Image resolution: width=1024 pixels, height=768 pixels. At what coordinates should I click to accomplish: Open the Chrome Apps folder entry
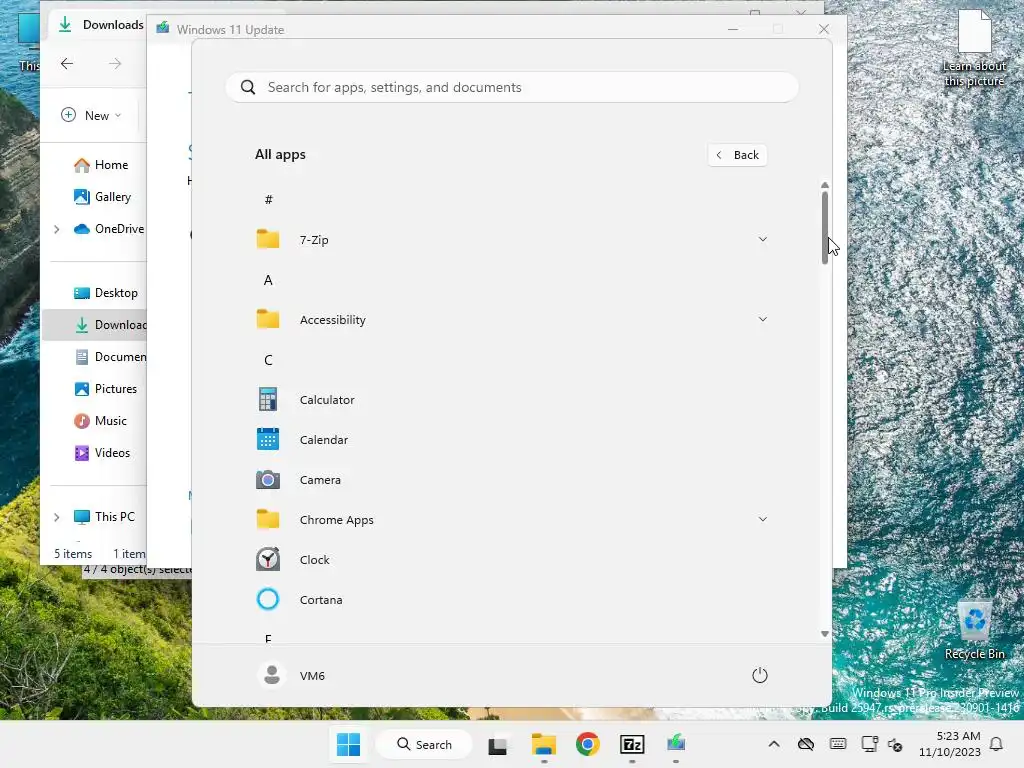511,520
